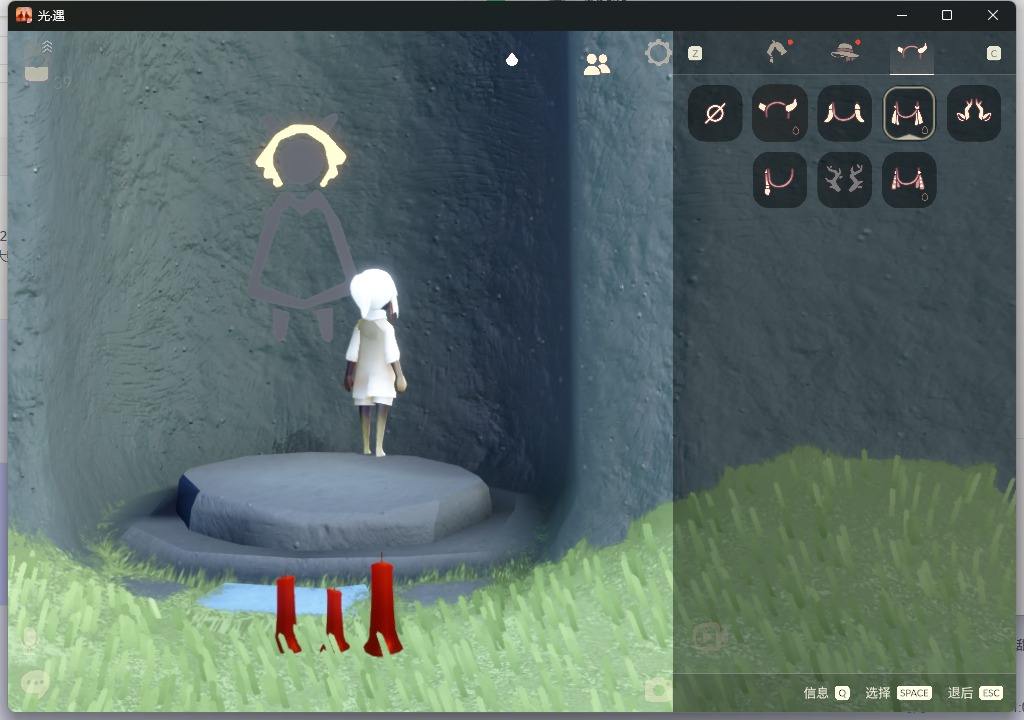Viewport: 1024px width, 720px height.
Task: Switch to the hairstyle category tab
Action: coord(777,52)
